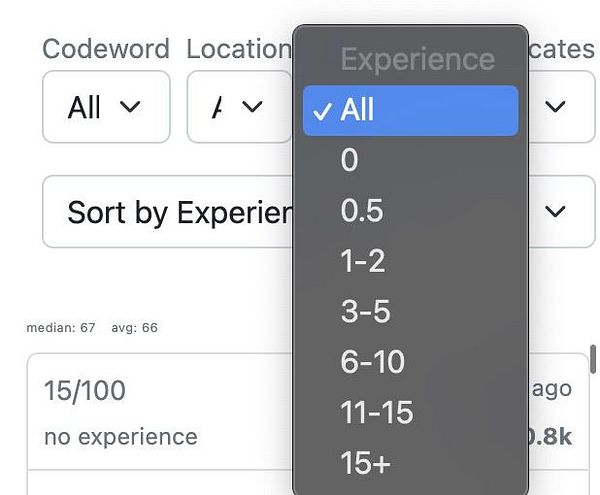The image size is (600, 495).
Task: Click chevron arrow in Codeword dropdown
Action: pos(130,107)
